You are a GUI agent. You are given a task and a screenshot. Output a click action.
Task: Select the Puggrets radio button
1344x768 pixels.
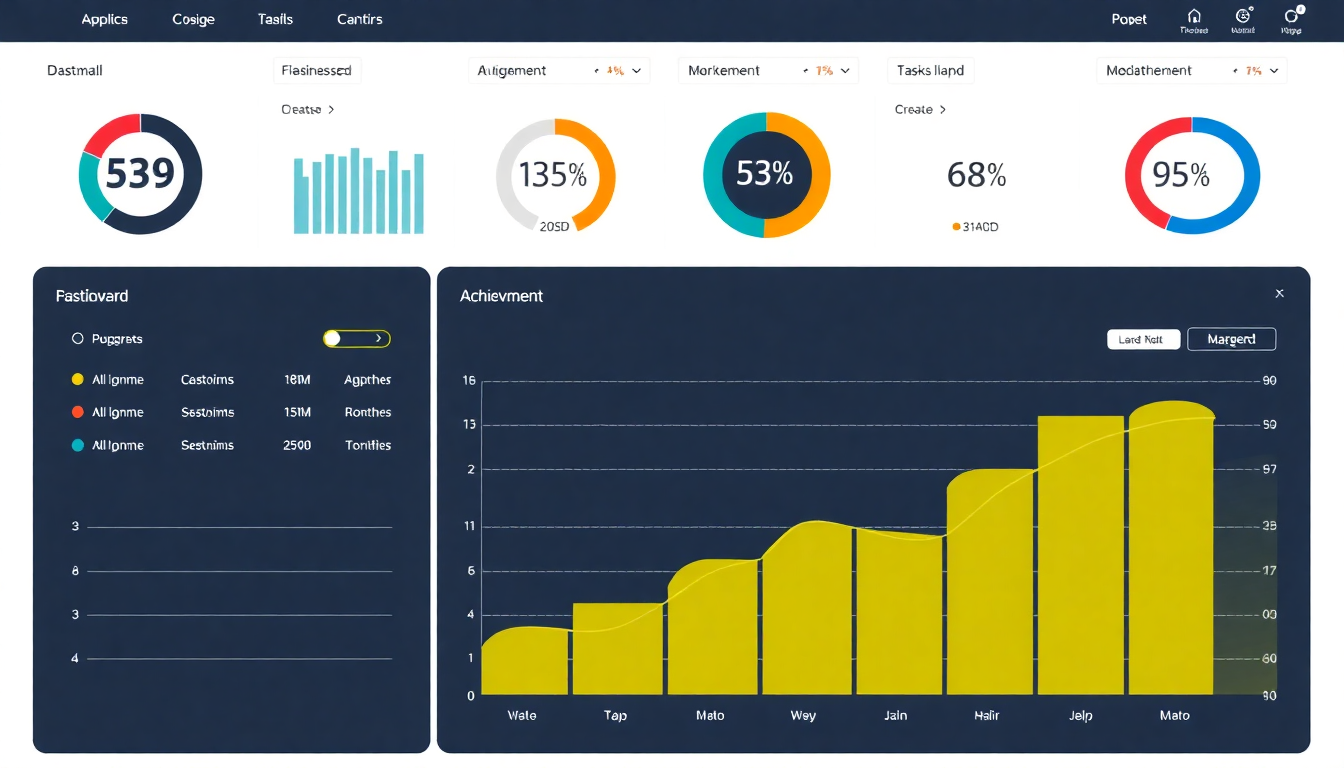[x=78, y=339]
